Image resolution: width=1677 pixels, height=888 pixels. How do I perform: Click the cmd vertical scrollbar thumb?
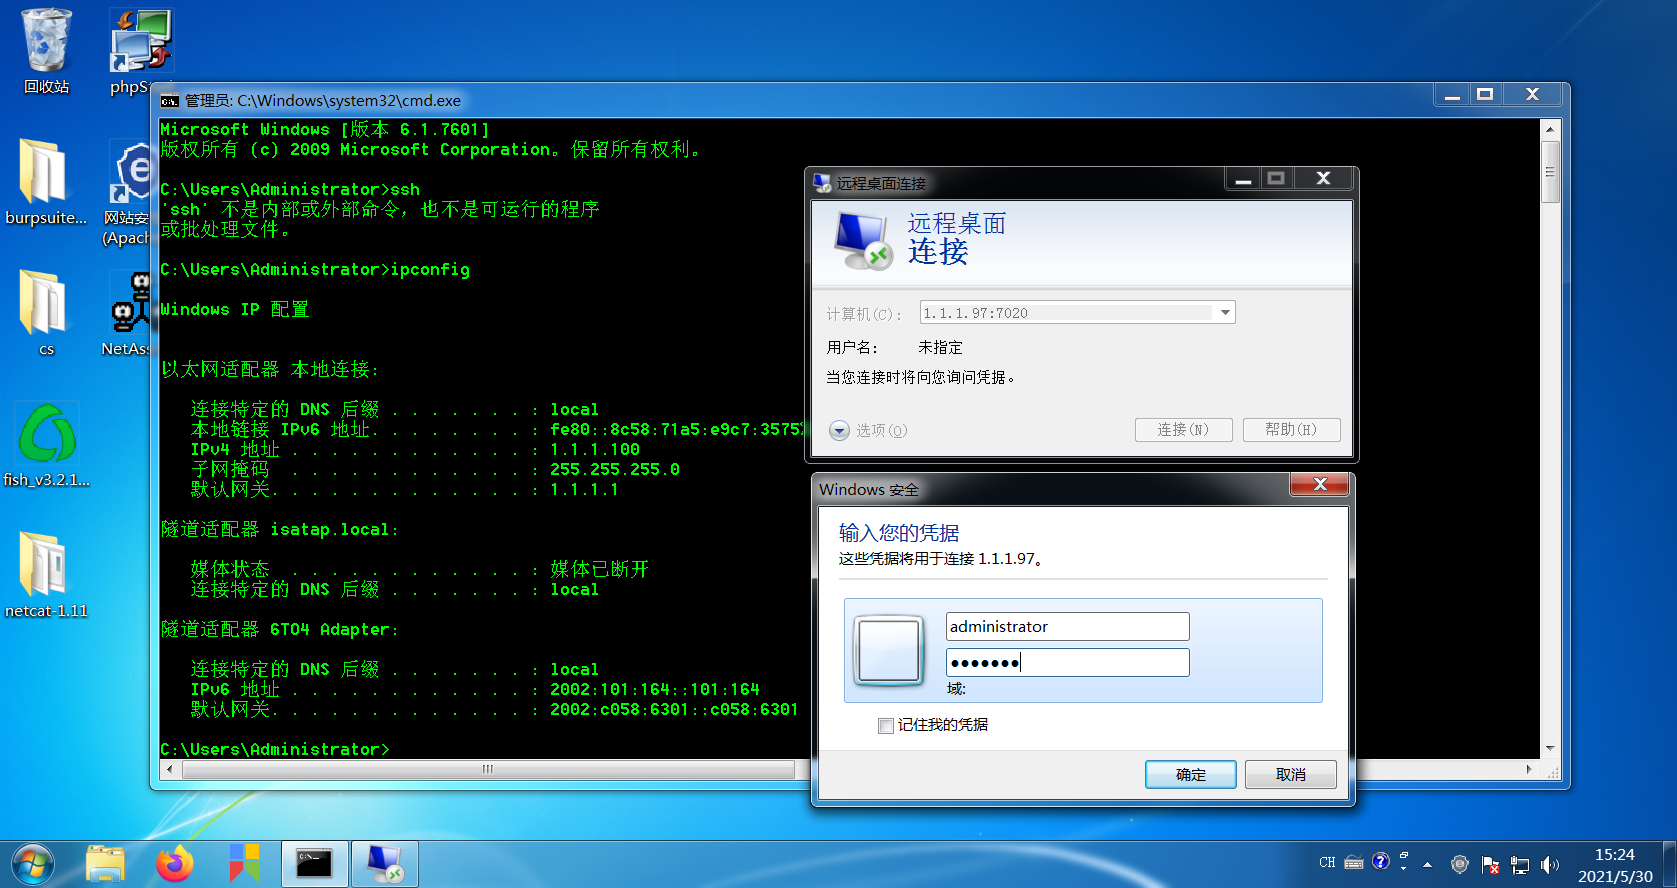point(1550,171)
